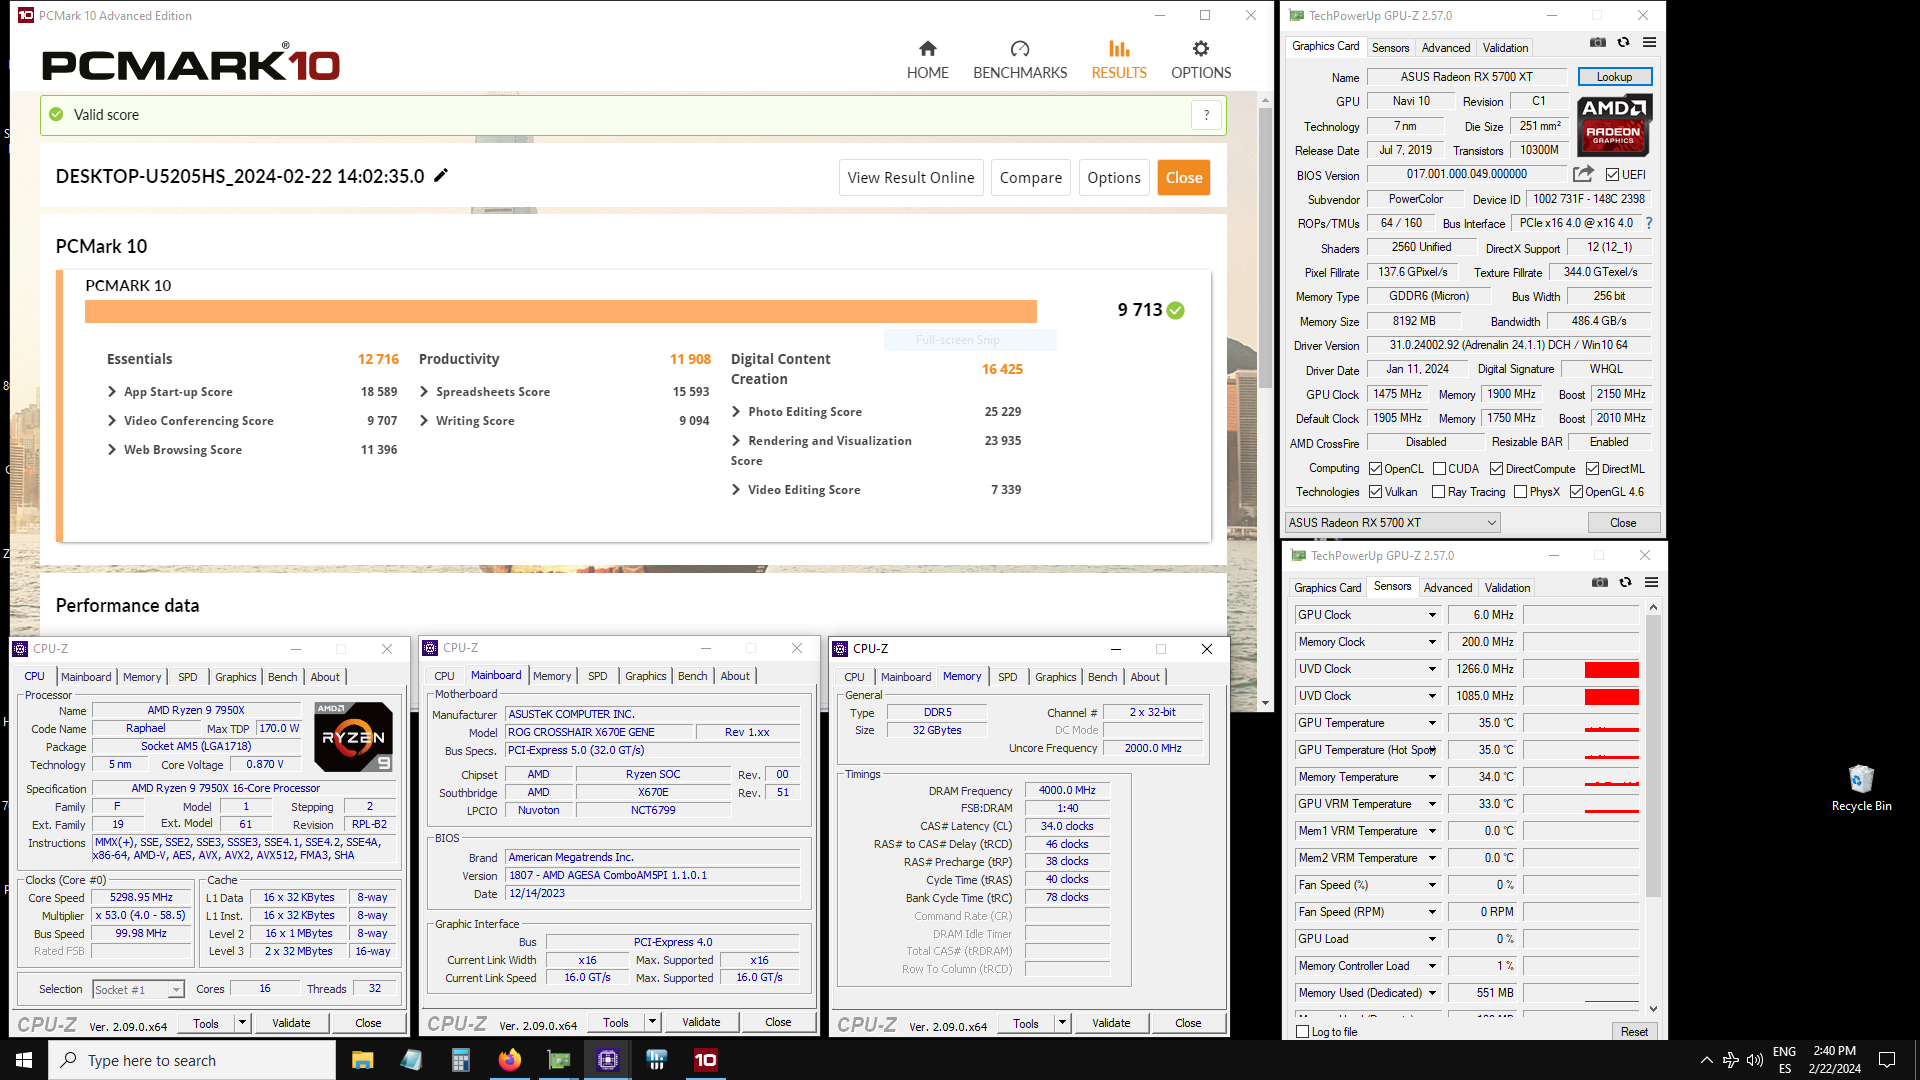Click the orange PCMark 10 score bar
The width and height of the screenshot is (1920, 1080).
pos(560,311)
